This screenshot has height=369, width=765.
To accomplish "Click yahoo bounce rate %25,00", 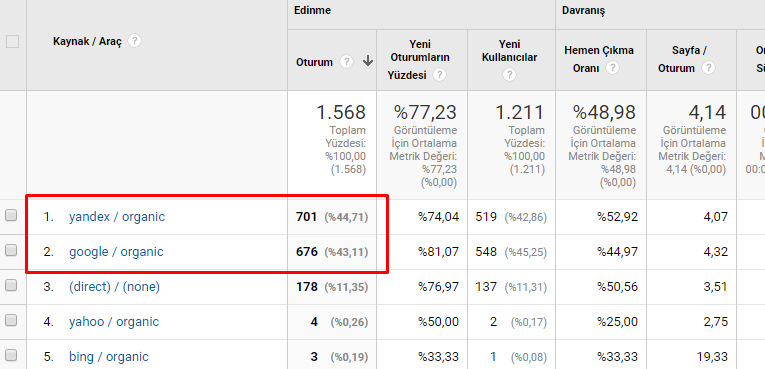I will click(x=617, y=322).
